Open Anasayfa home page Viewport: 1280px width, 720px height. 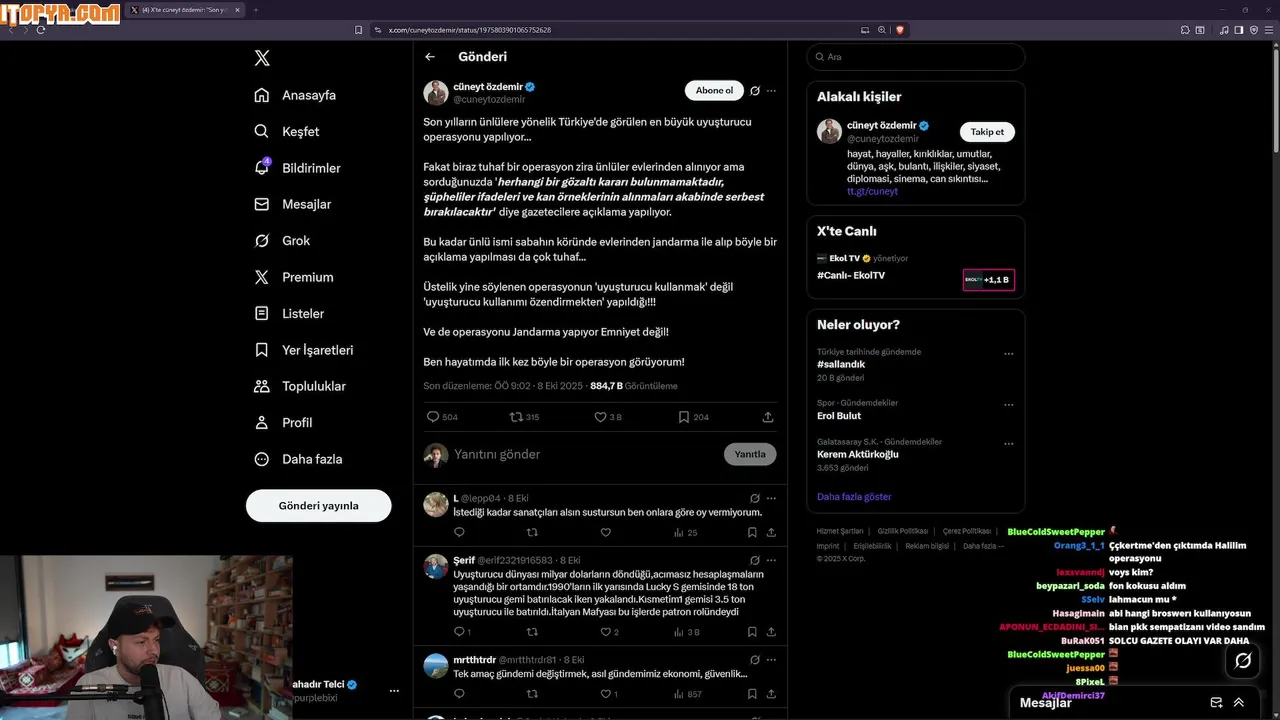tap(295, 95)
